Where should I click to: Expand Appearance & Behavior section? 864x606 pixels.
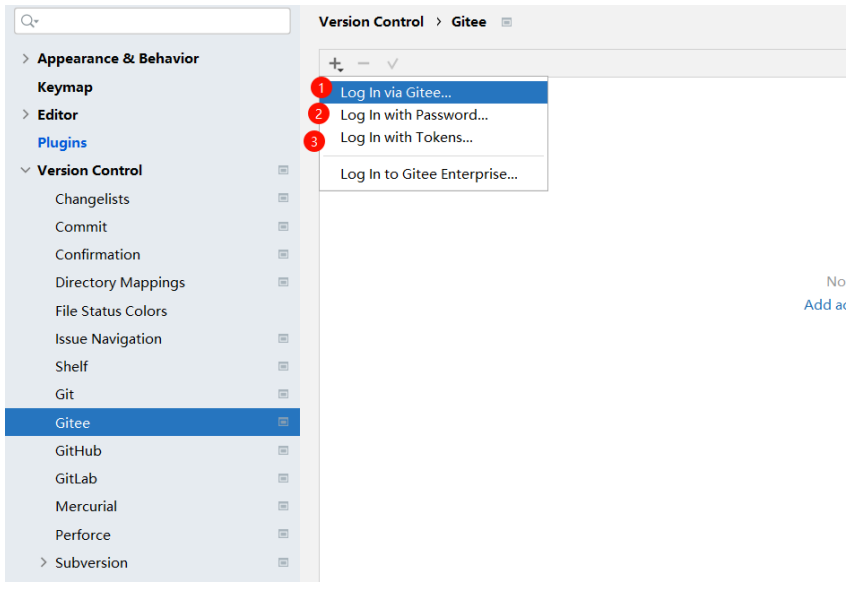[25, 58]
